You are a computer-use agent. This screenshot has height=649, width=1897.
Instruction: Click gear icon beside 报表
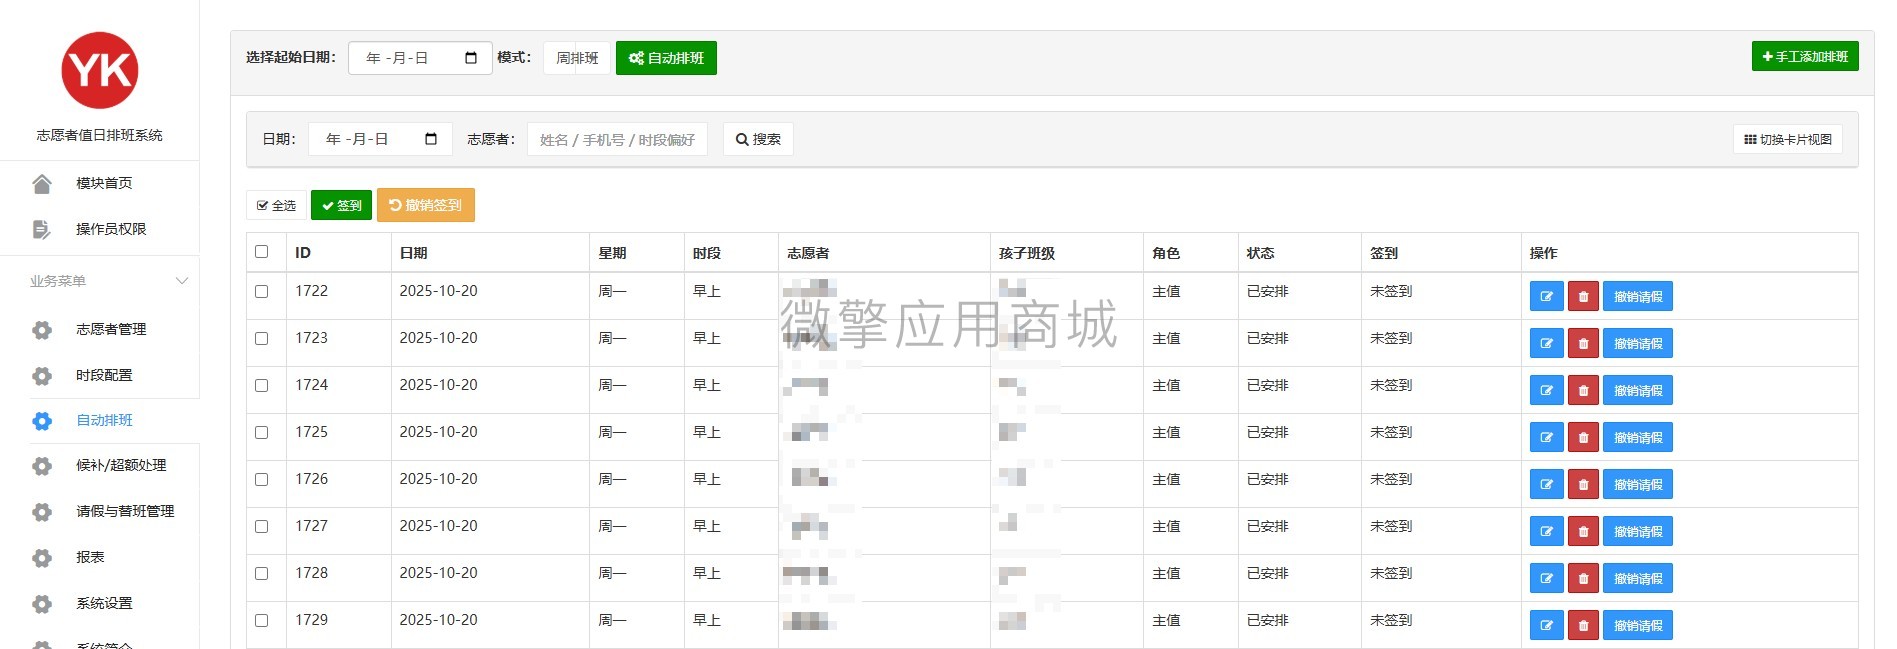pyautogui.click(x=42, y=557)
